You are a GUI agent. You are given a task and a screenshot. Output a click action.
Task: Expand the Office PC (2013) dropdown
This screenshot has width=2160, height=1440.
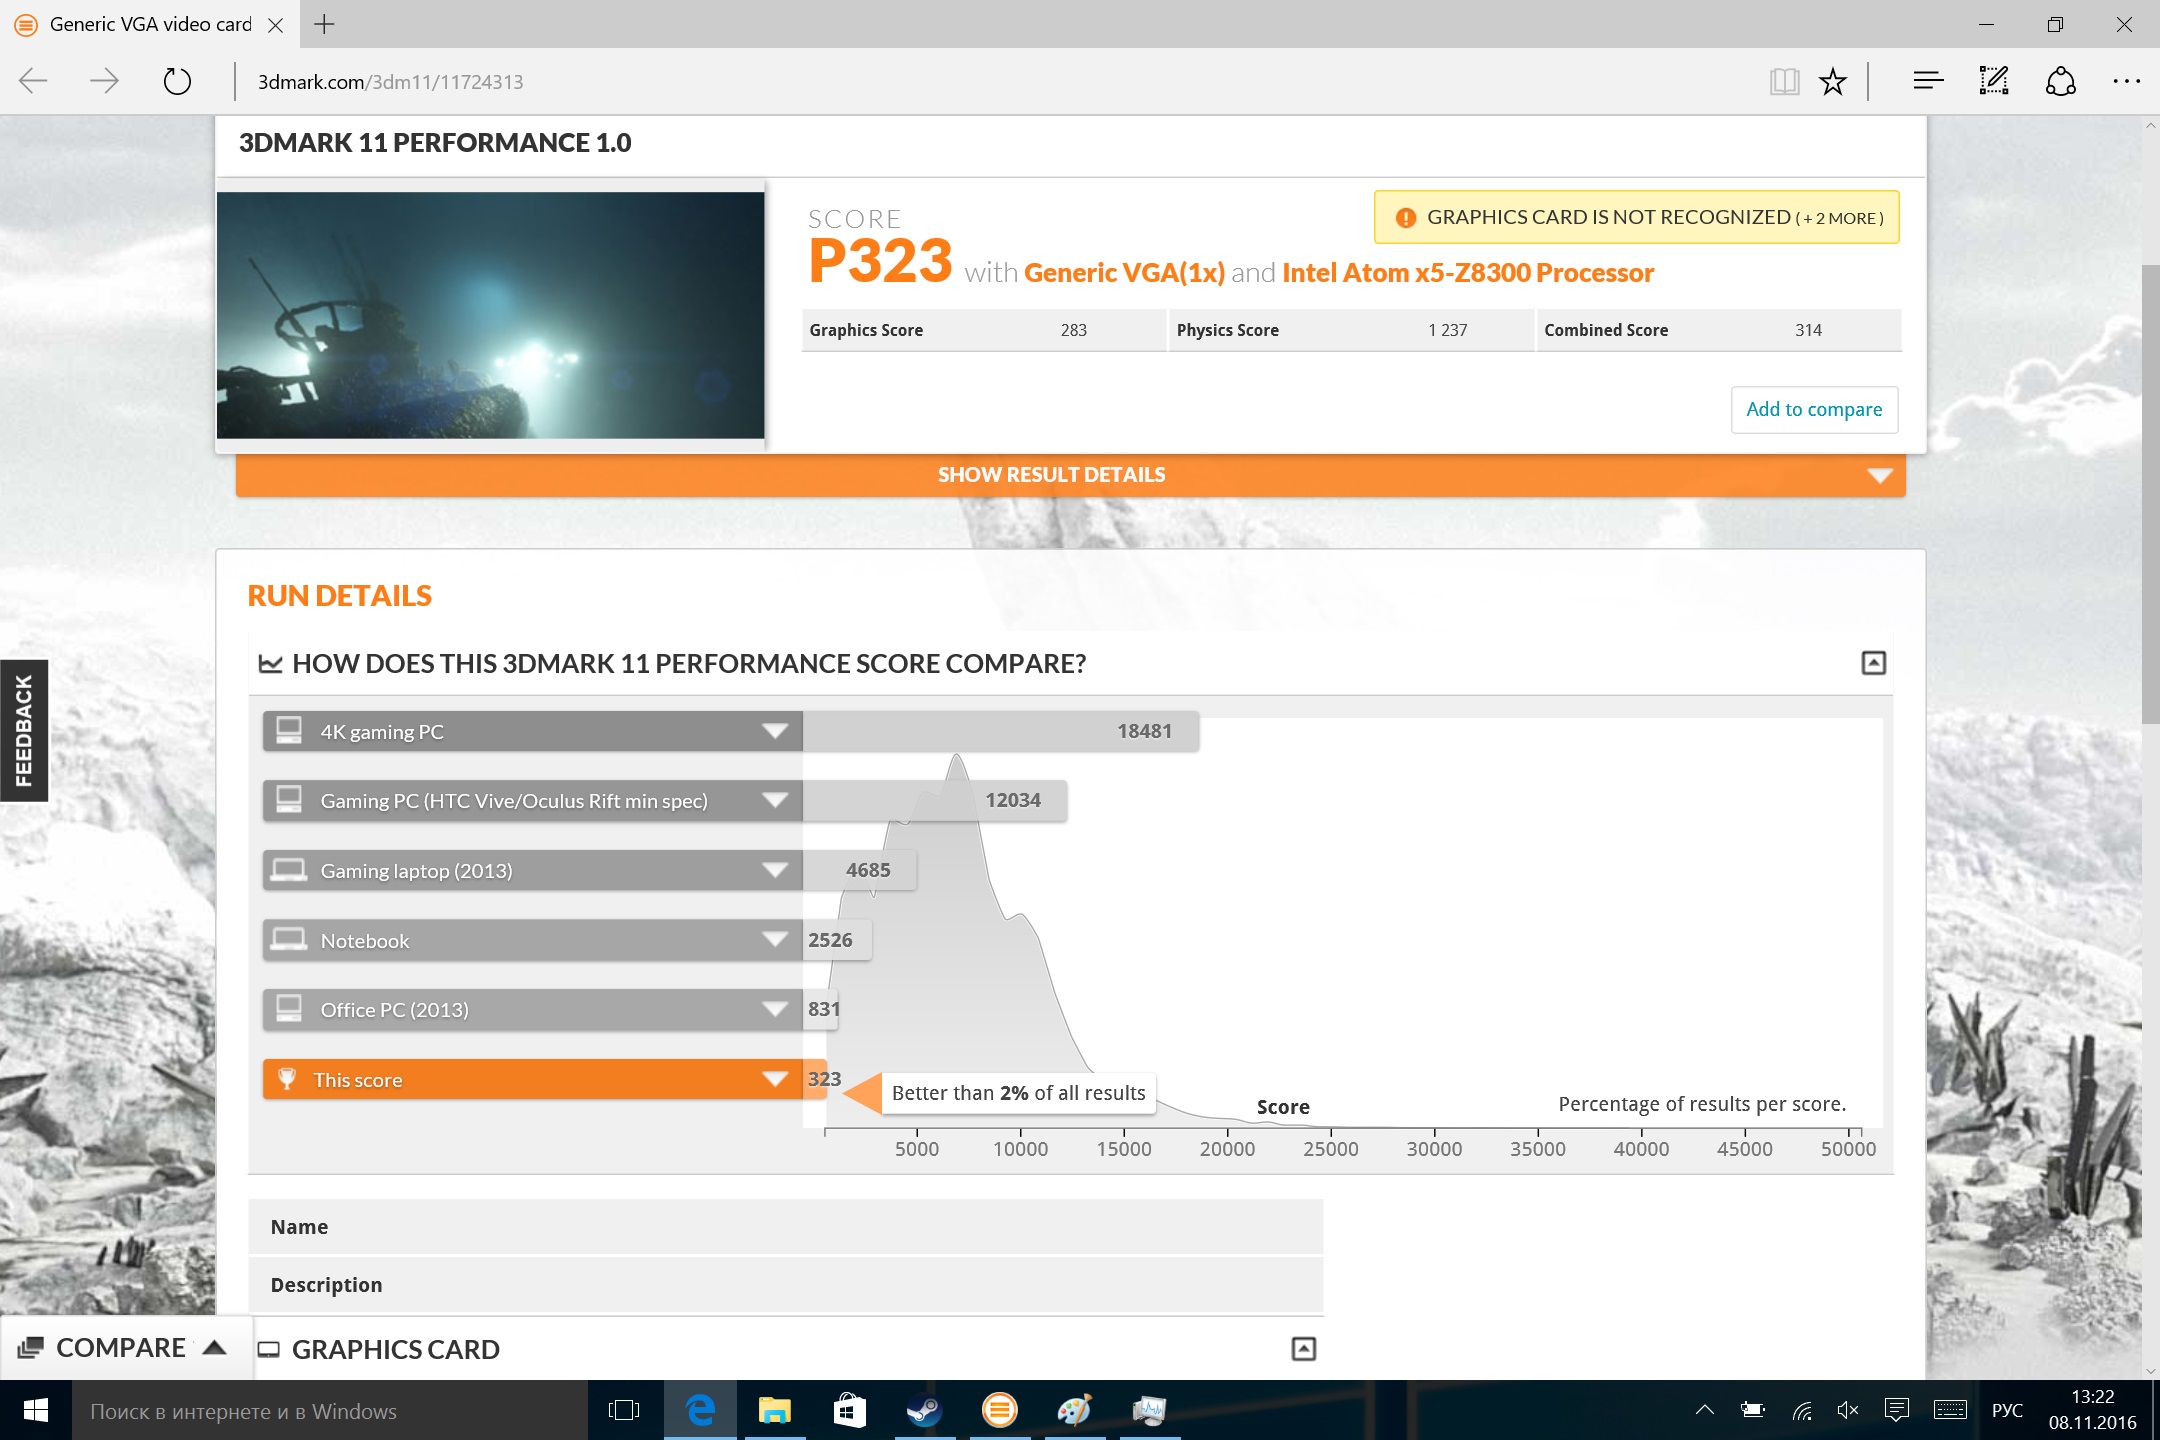click(x=774, y=1009)
